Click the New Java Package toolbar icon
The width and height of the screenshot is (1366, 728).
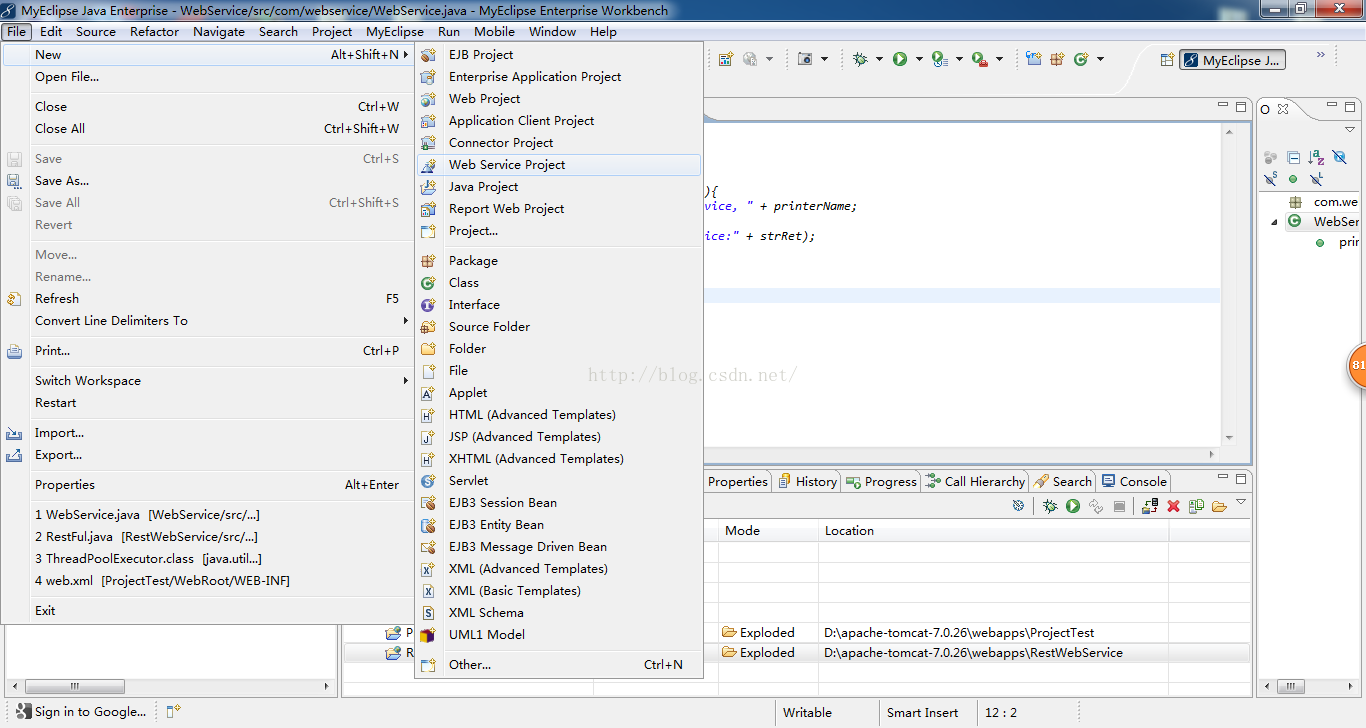[1057, 59]
